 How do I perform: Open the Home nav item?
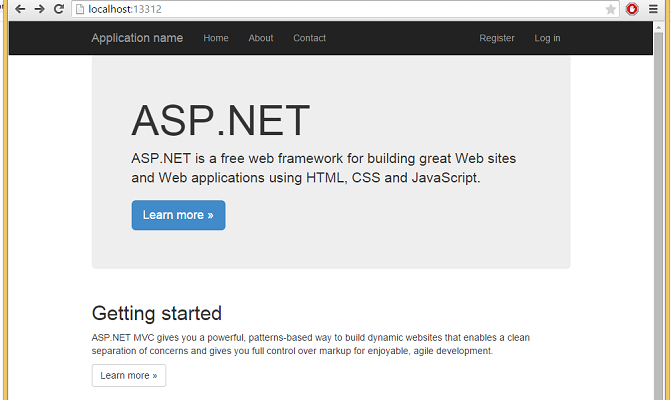coord(216,38)
